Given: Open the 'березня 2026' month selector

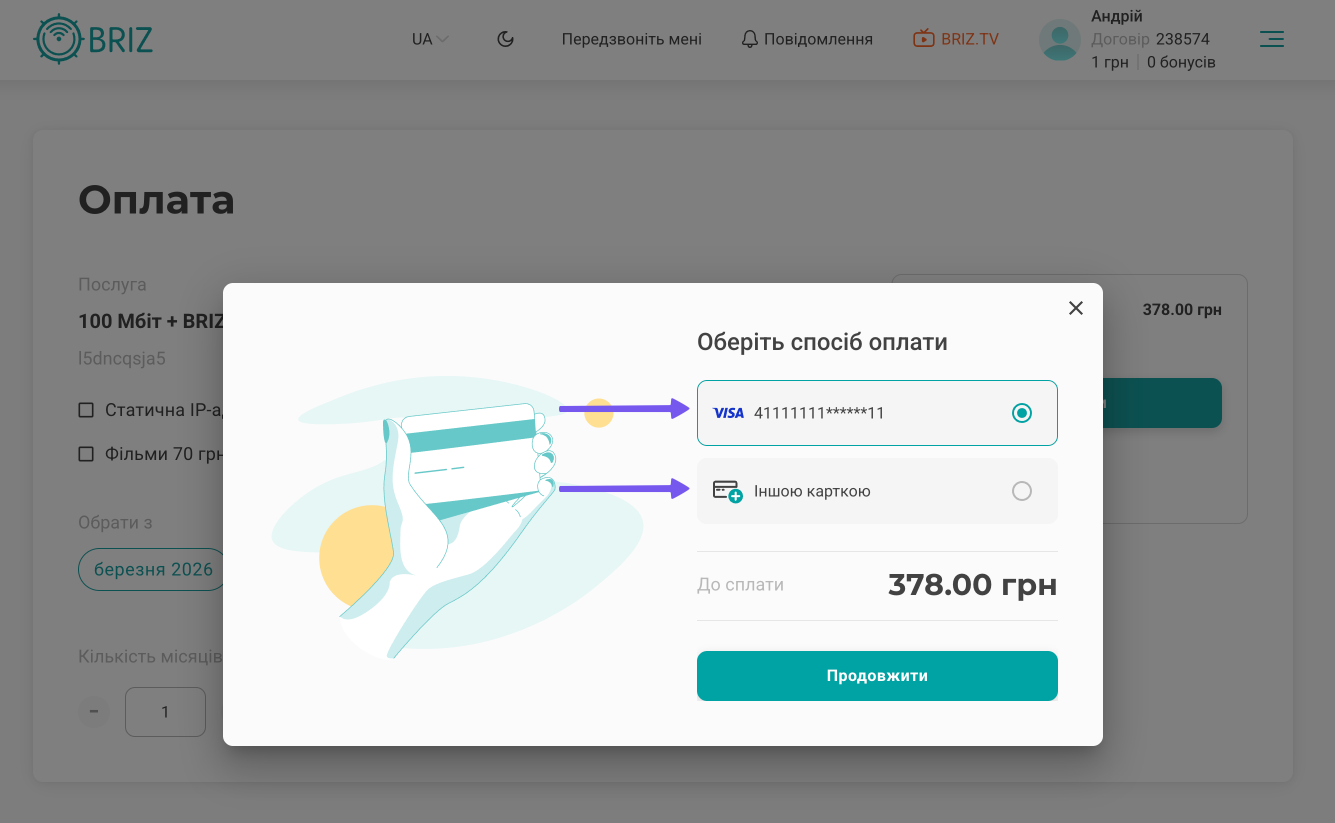Looking at the screenshot, I should click(x=153, y=569).
